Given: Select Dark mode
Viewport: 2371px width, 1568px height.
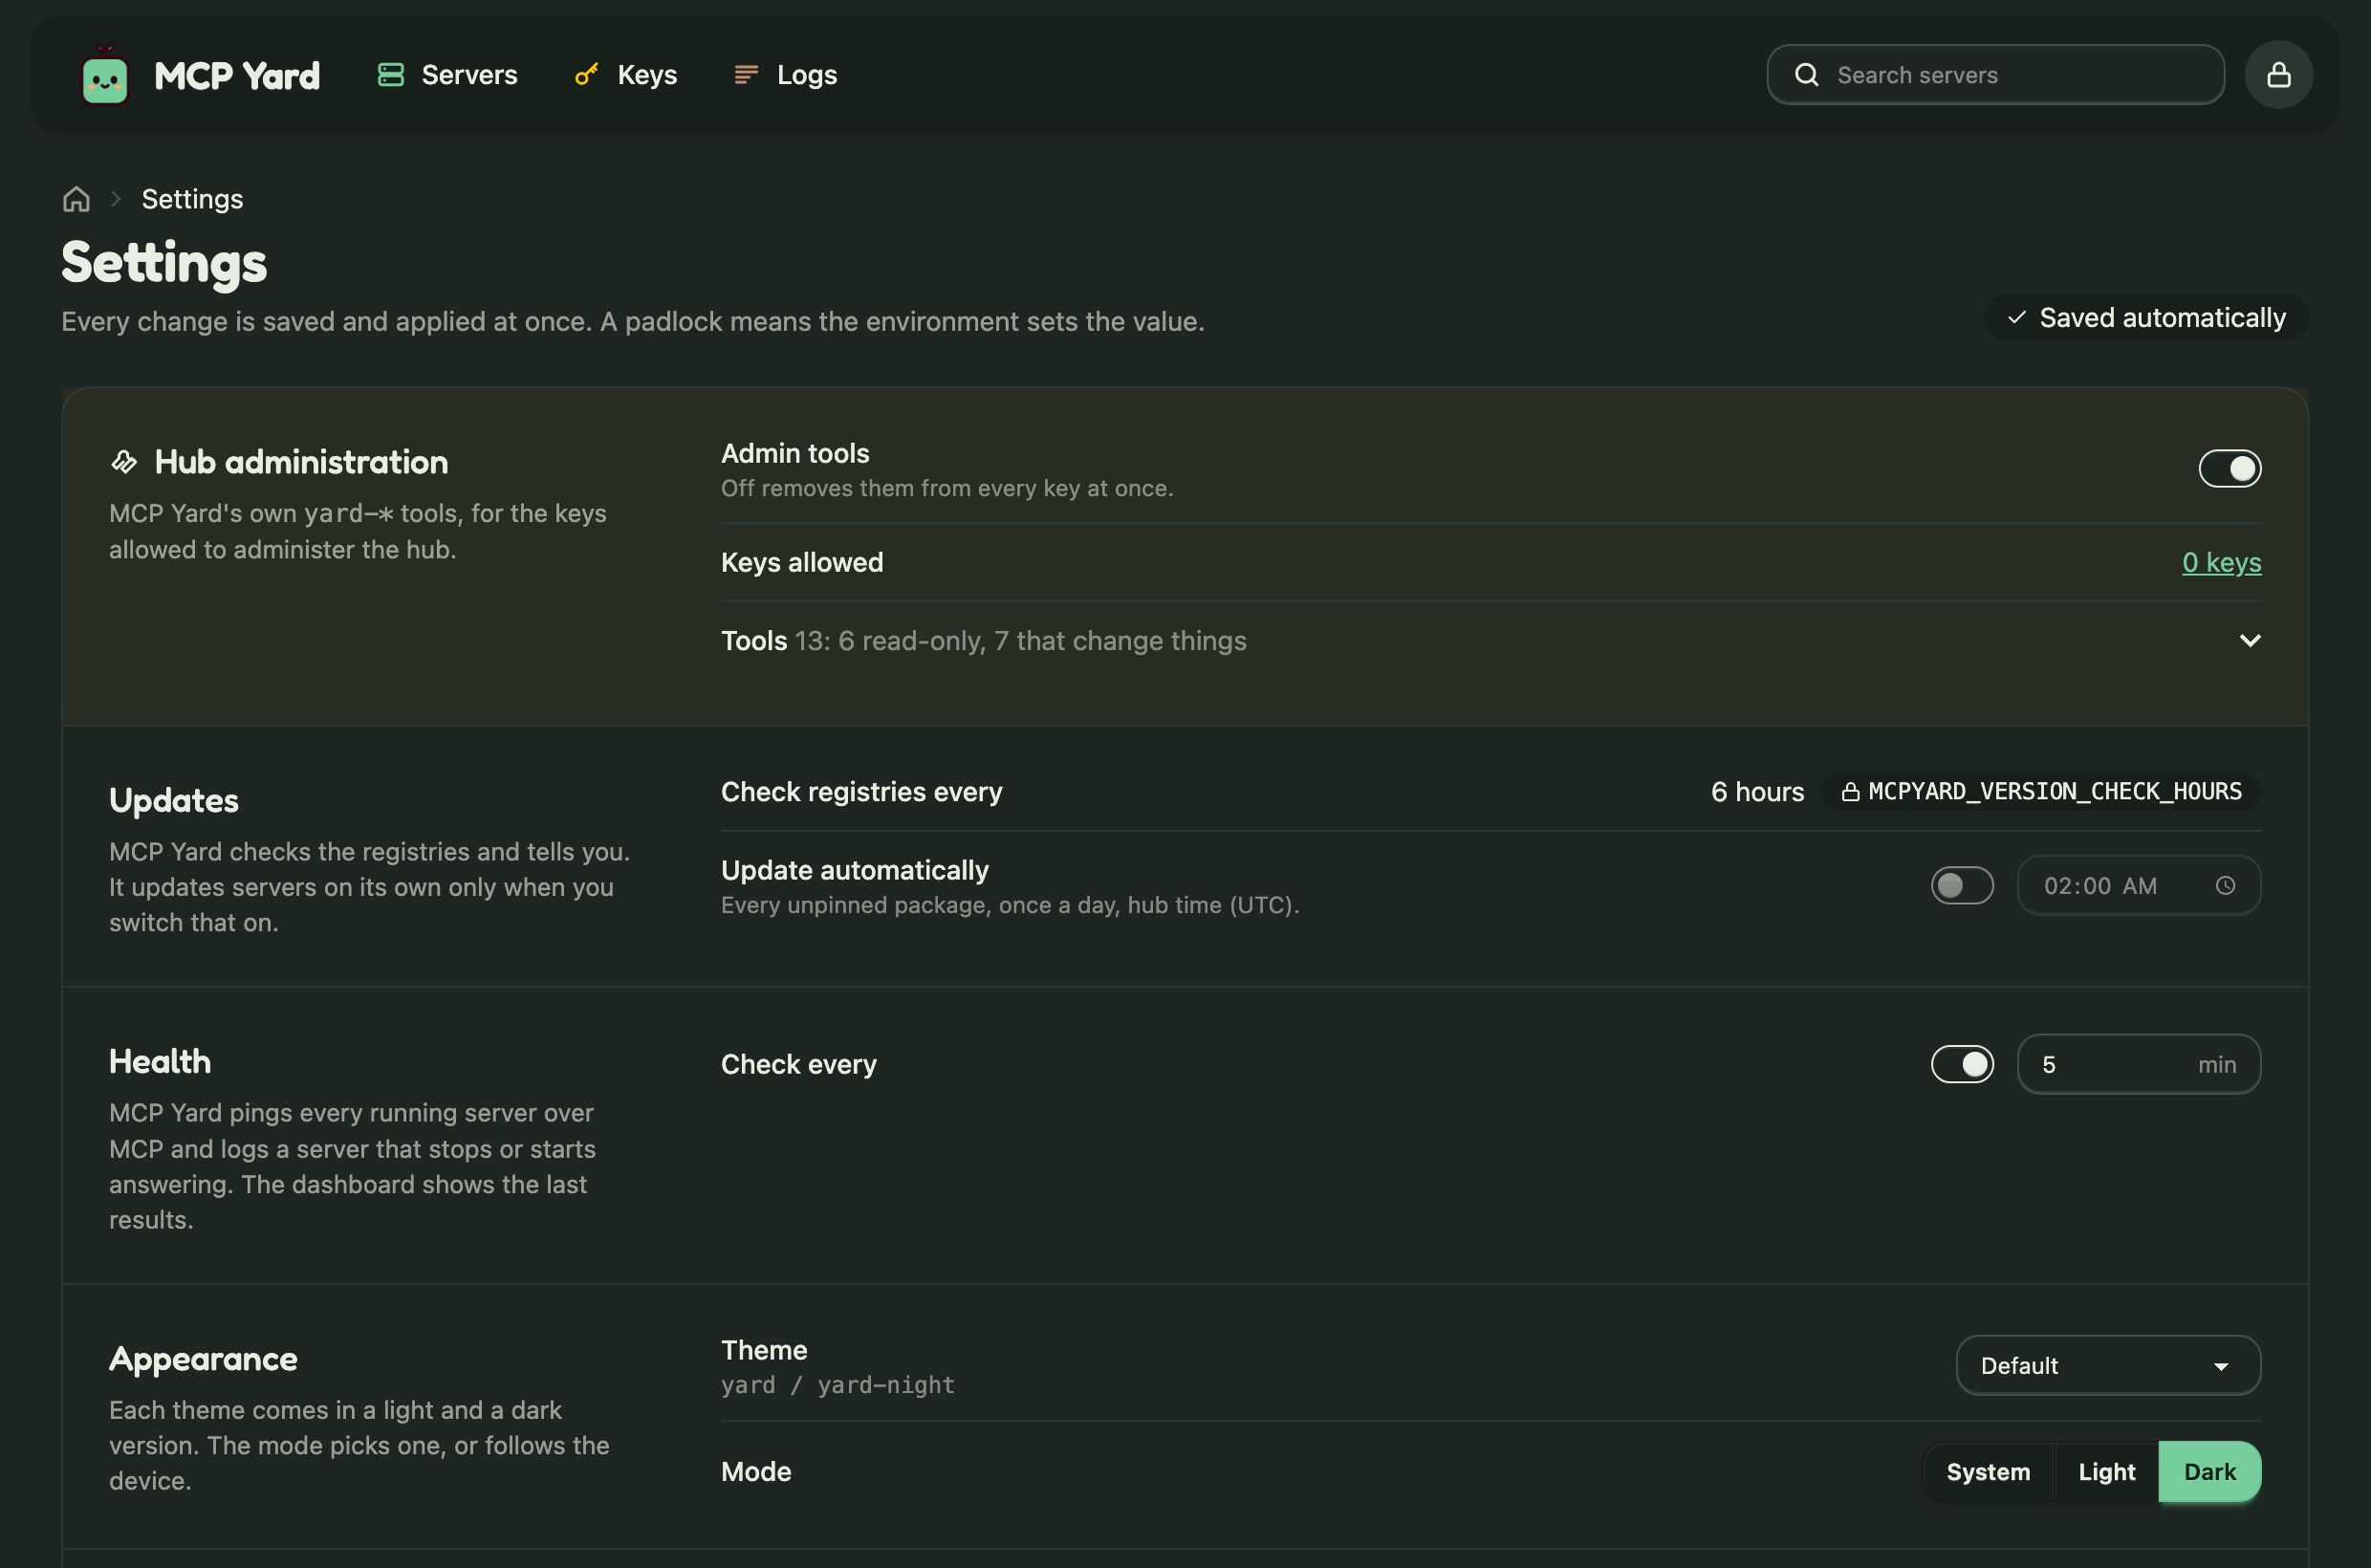Looking at the screenshot, I should [2209, 1472].
